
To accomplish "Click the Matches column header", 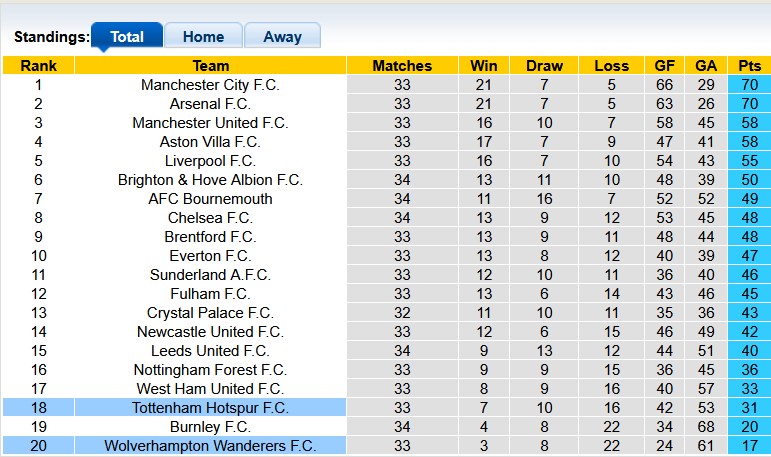I will tap(402, 66).
